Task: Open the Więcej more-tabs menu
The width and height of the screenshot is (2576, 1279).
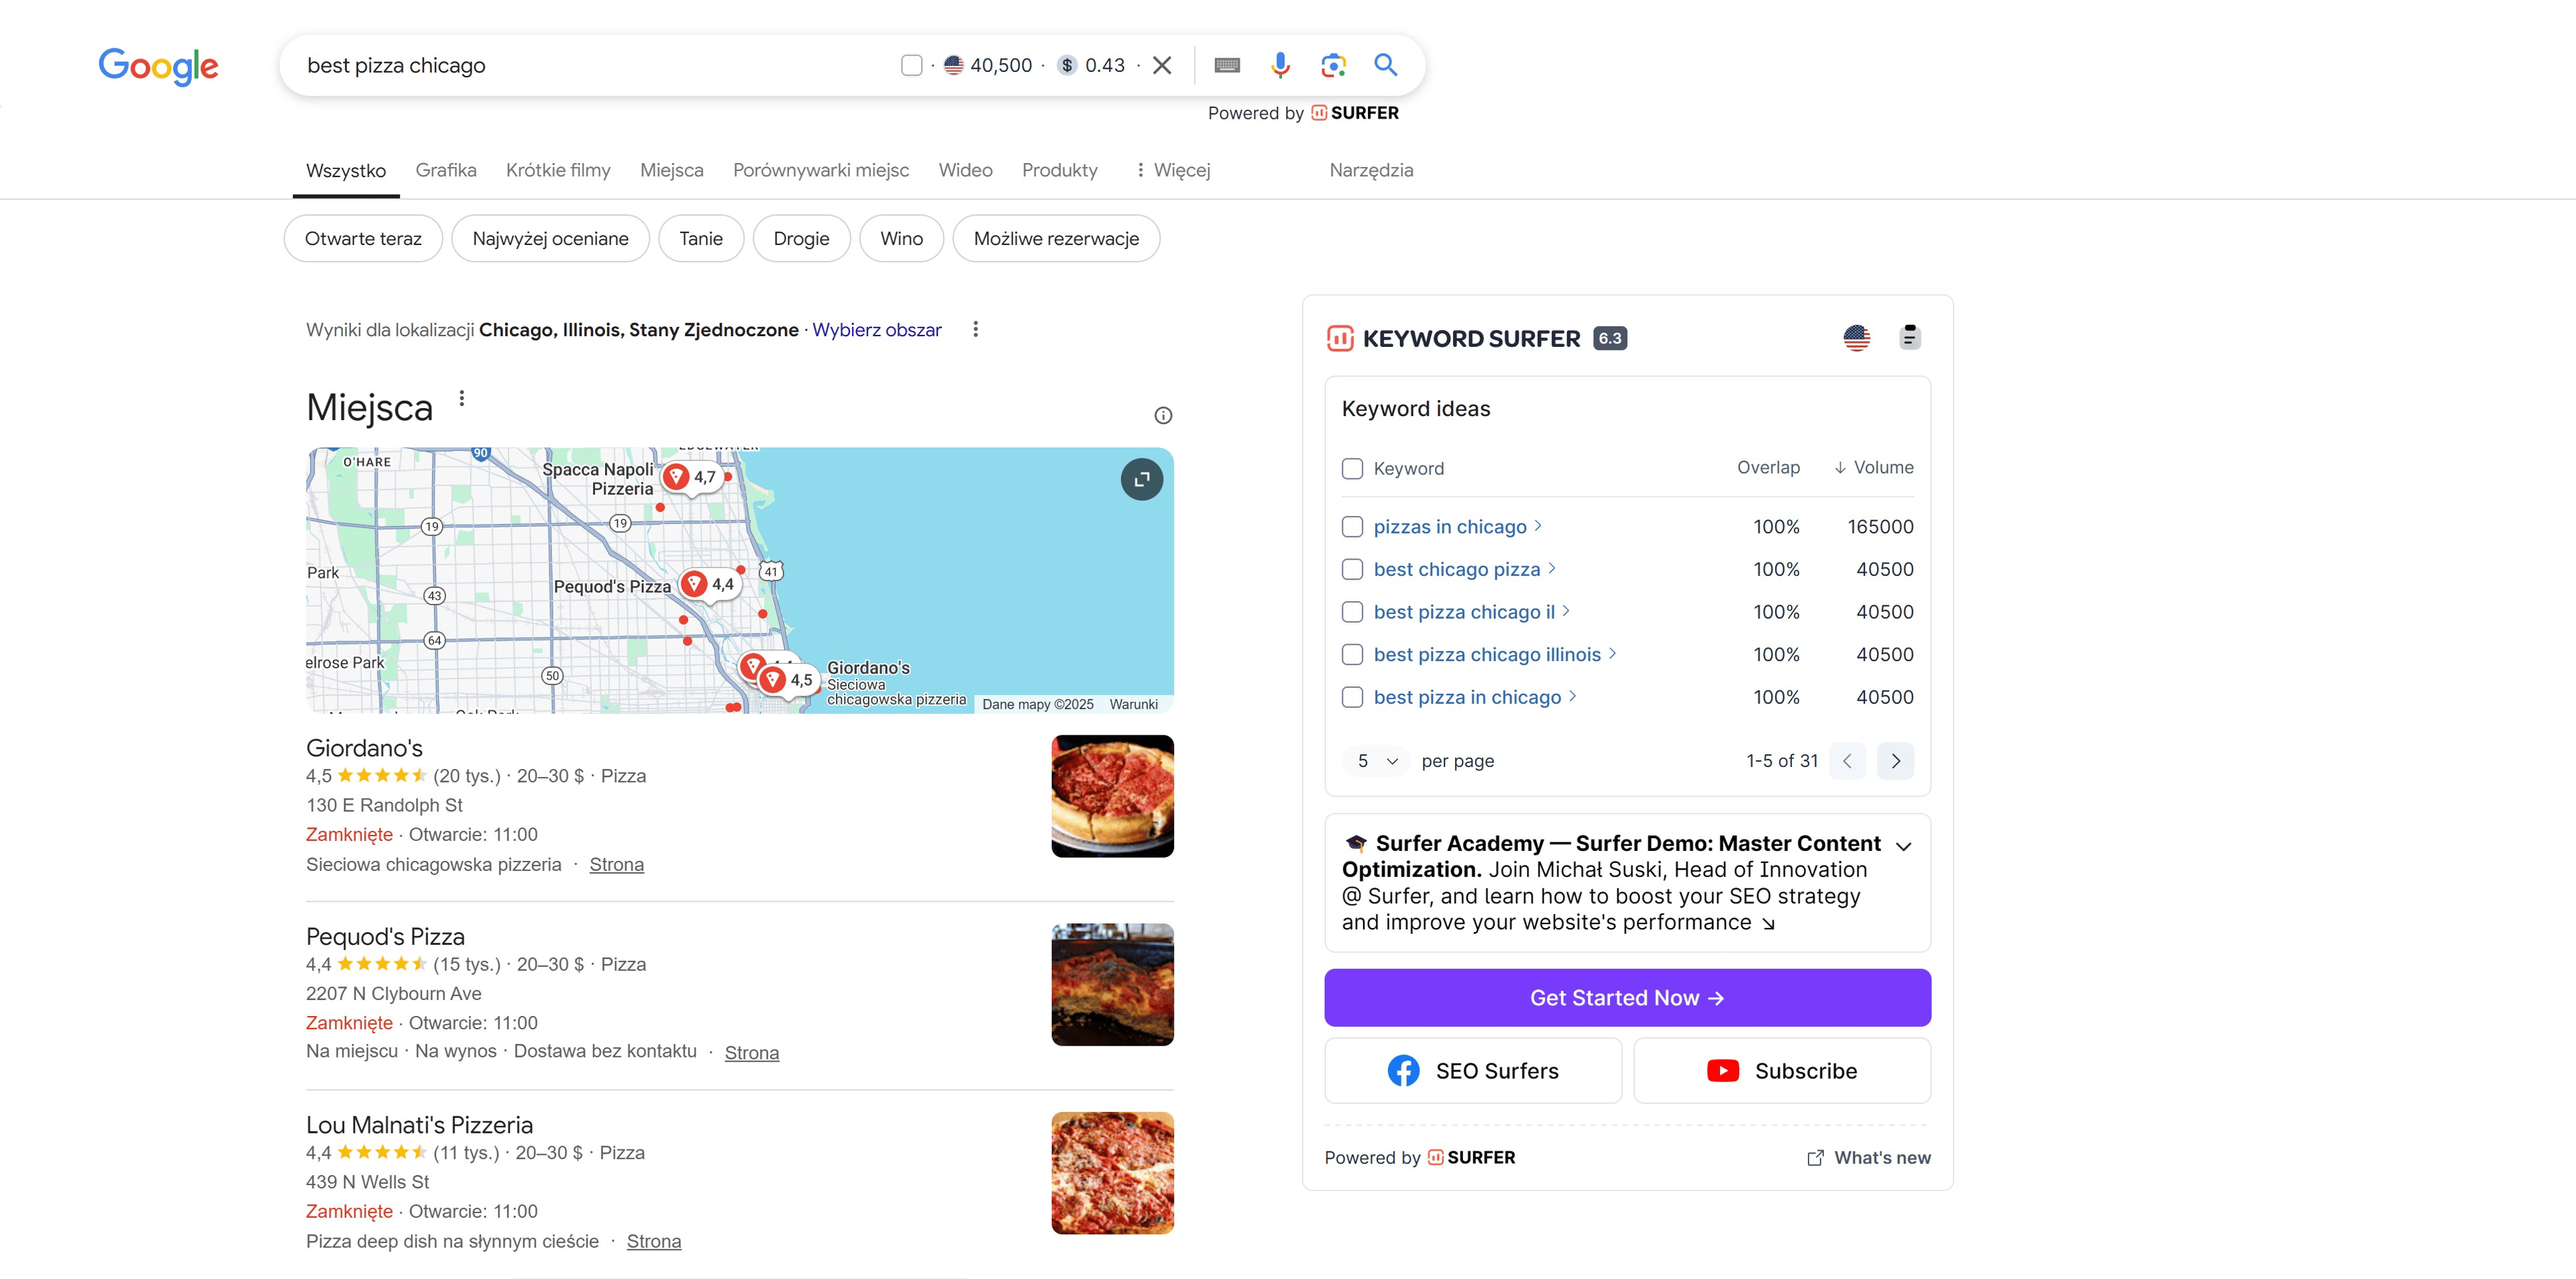Action: tap(1172, 170)
